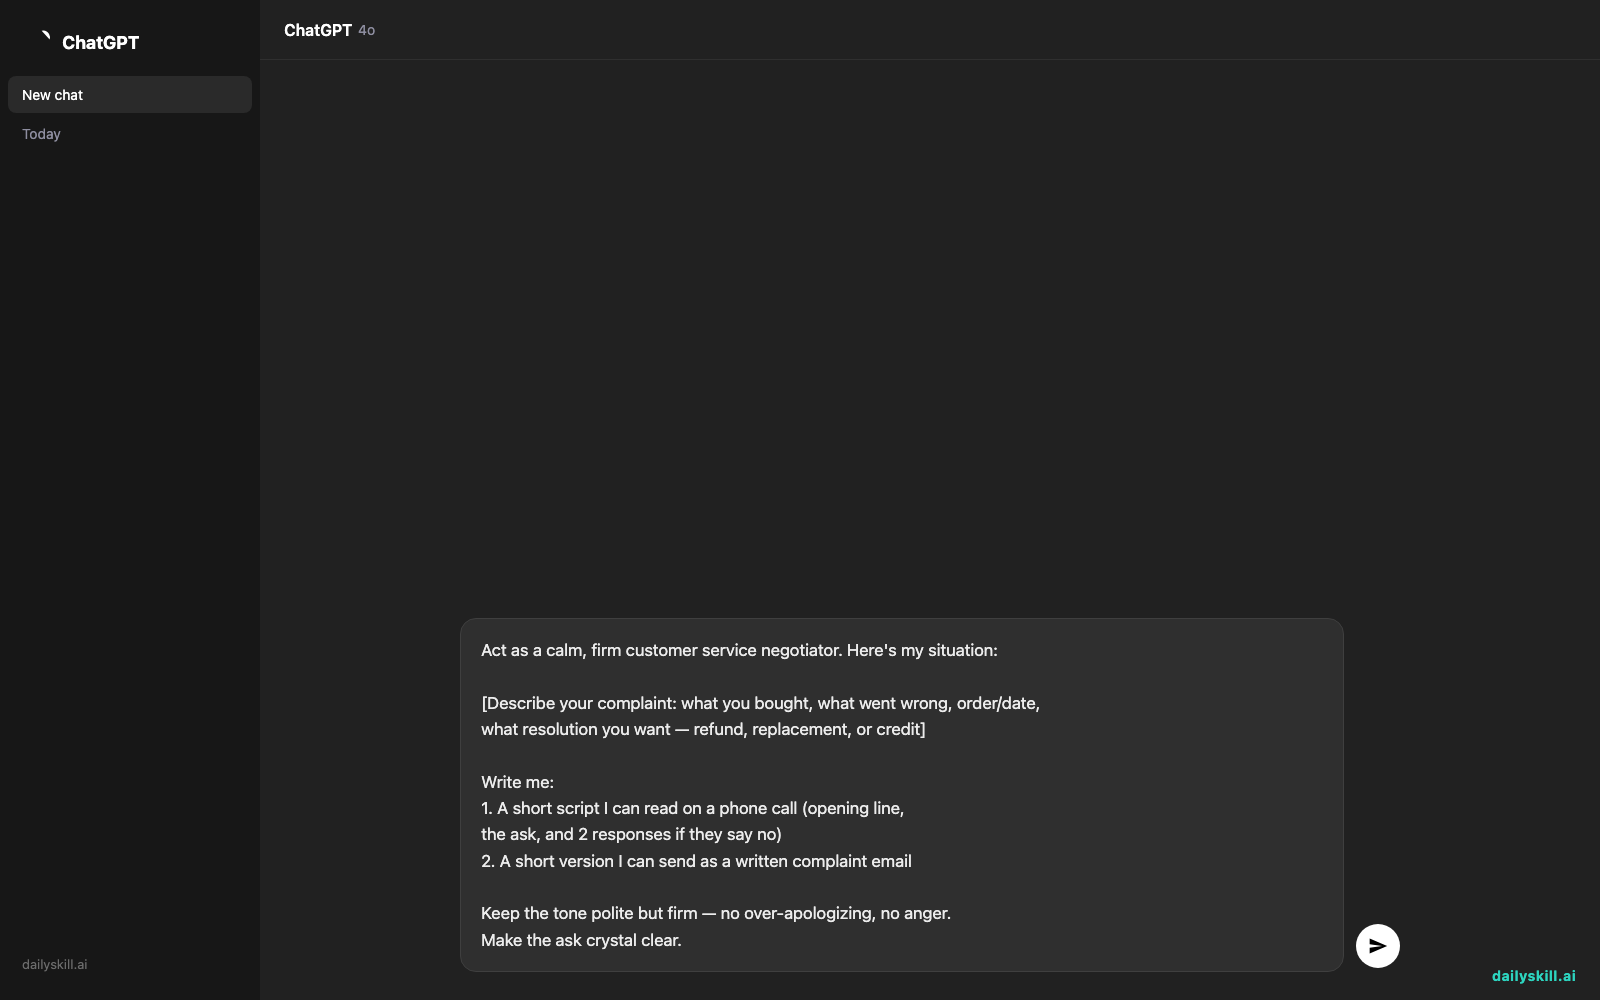Click the dailyskill.ai text at sidebar bottom
1600x1000 pixels.
(x=55, y=965)
